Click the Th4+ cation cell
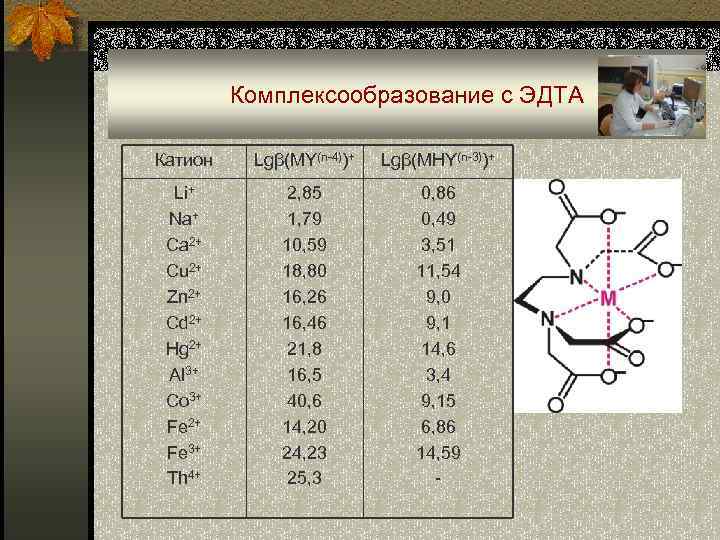The width and height of the screenshot is (720, 540). [184, 478]
